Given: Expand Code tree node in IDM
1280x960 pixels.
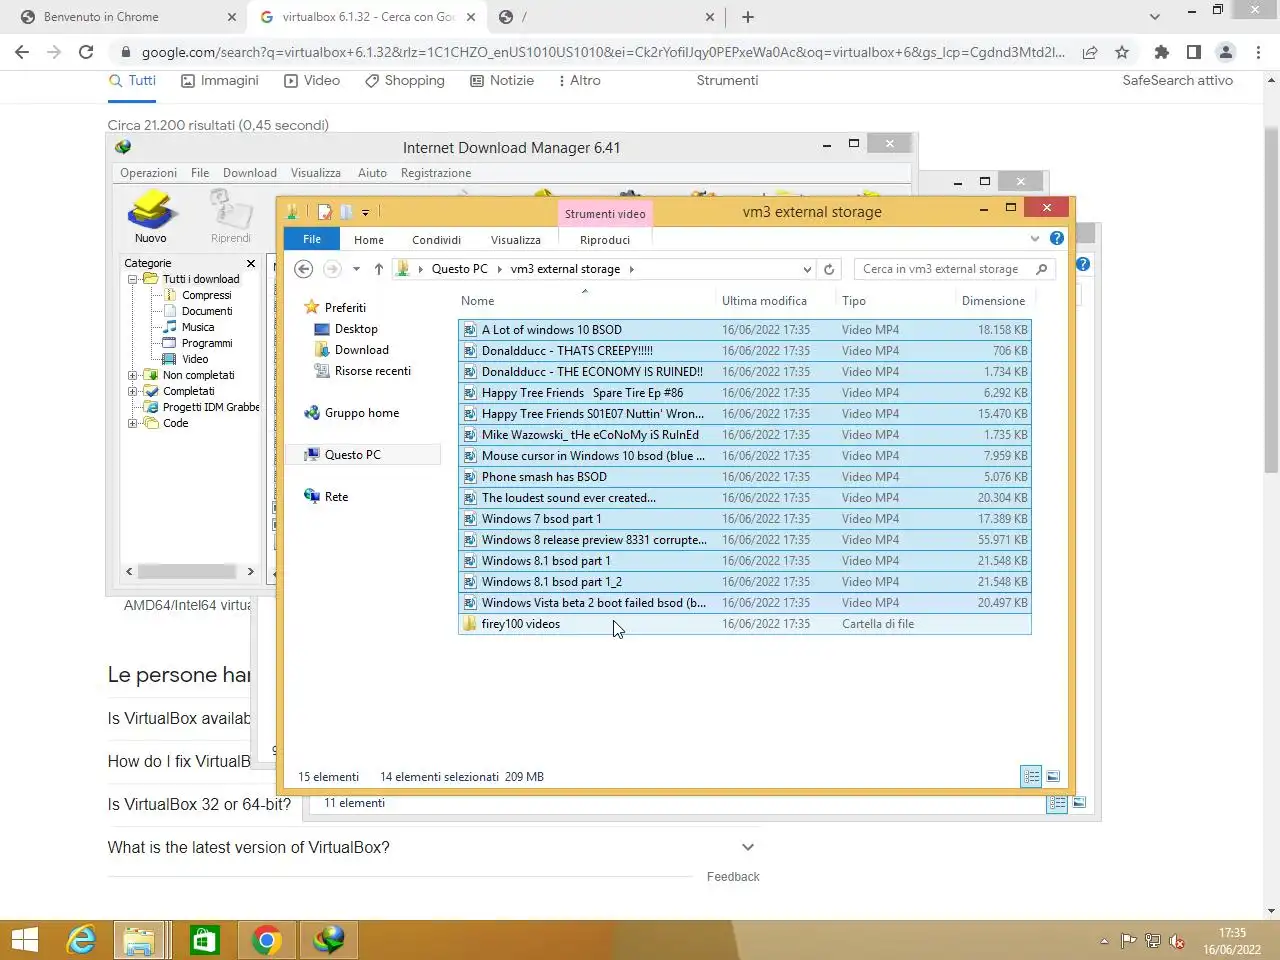Looking at the screenshot, I should [133, 423].
